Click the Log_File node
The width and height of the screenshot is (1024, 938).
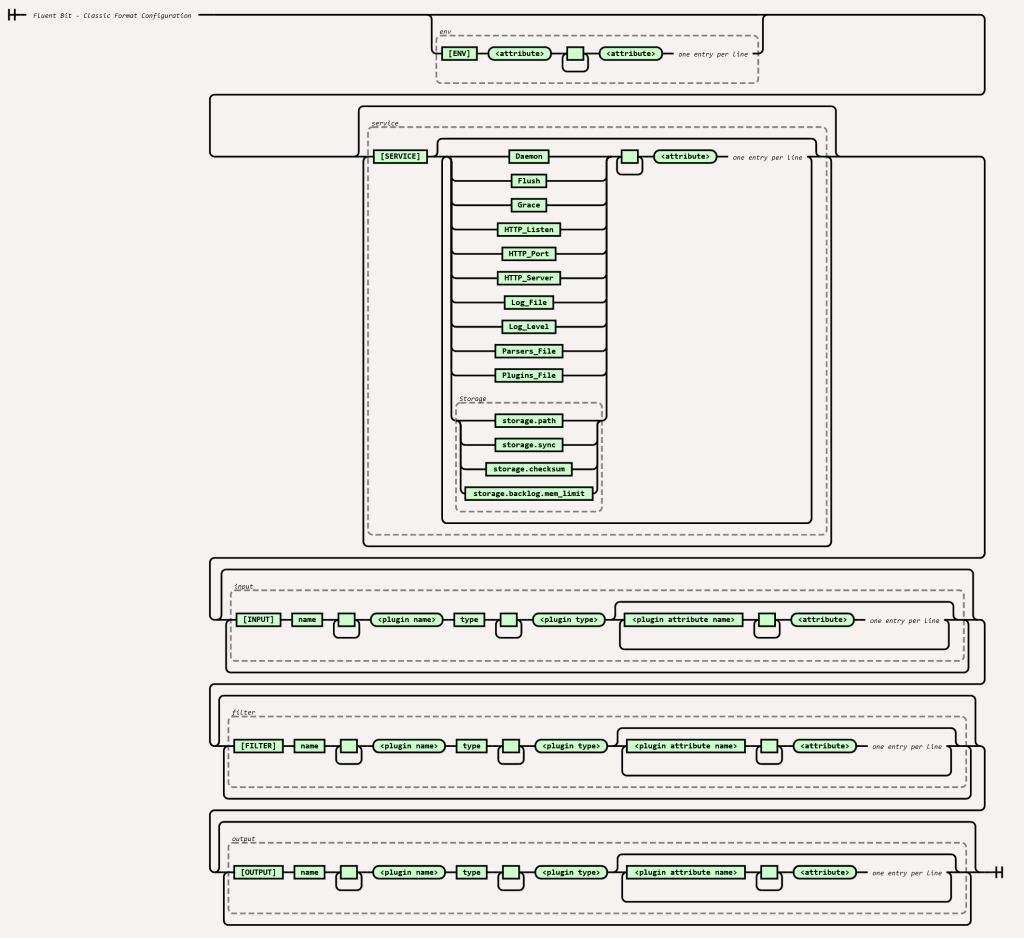click(x=528, y=302)
